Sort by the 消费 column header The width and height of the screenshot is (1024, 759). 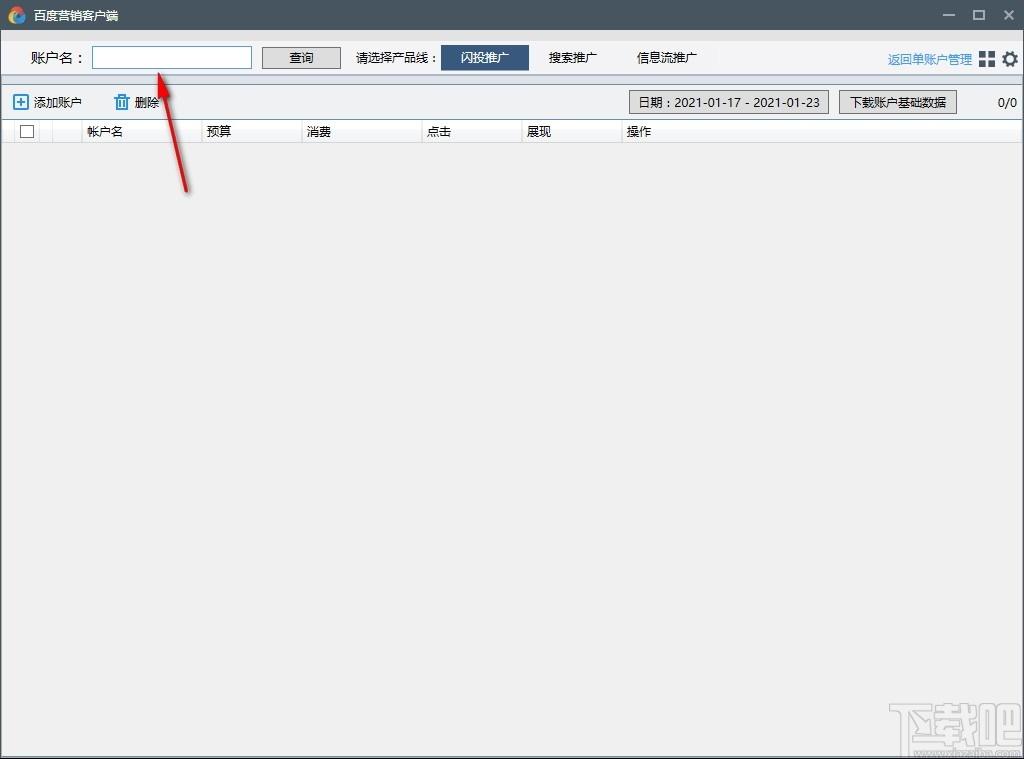[319, 131]
